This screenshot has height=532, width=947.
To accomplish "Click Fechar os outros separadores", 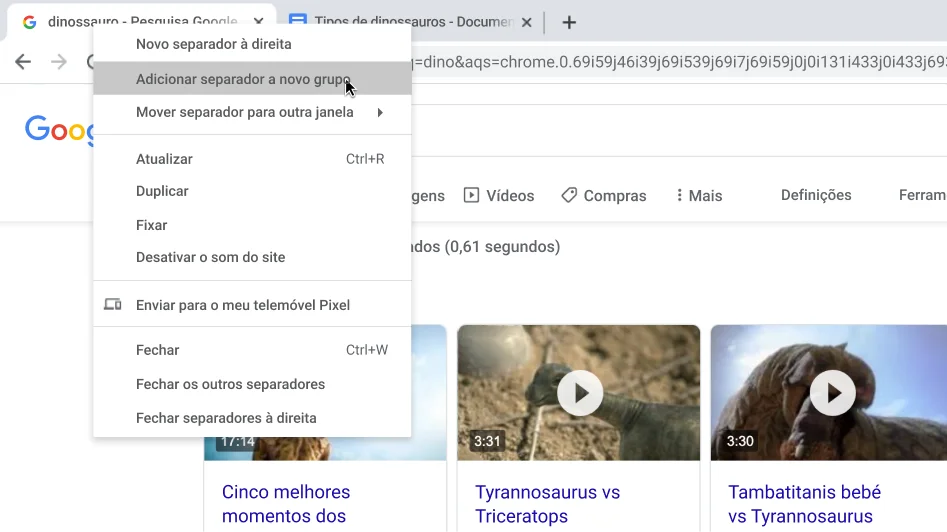I will [x=230, y=384].
